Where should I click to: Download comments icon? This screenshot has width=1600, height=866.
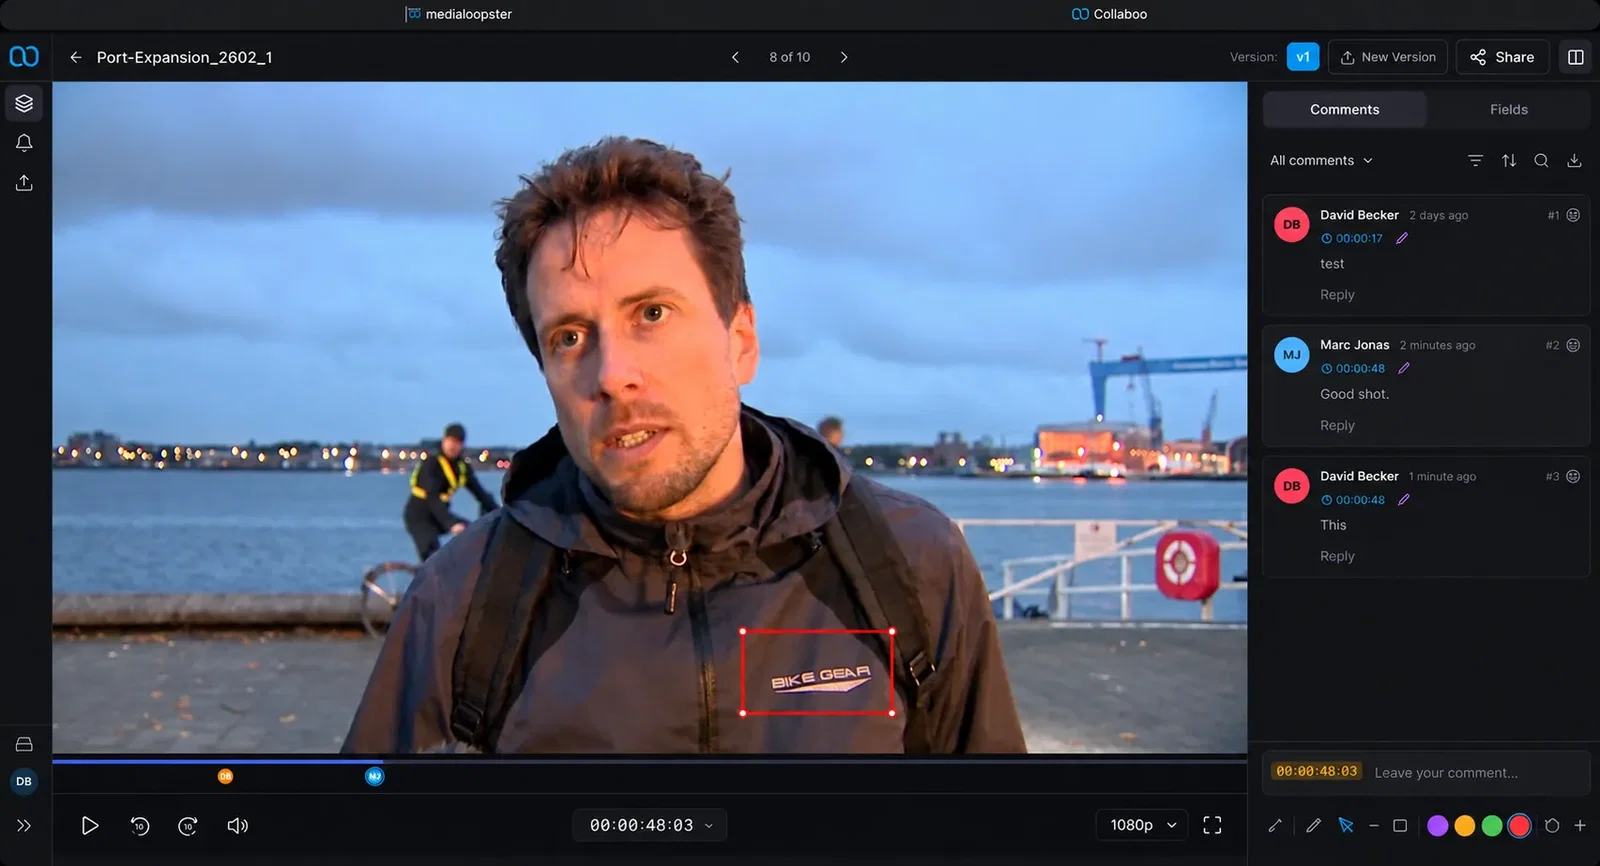1574,160
